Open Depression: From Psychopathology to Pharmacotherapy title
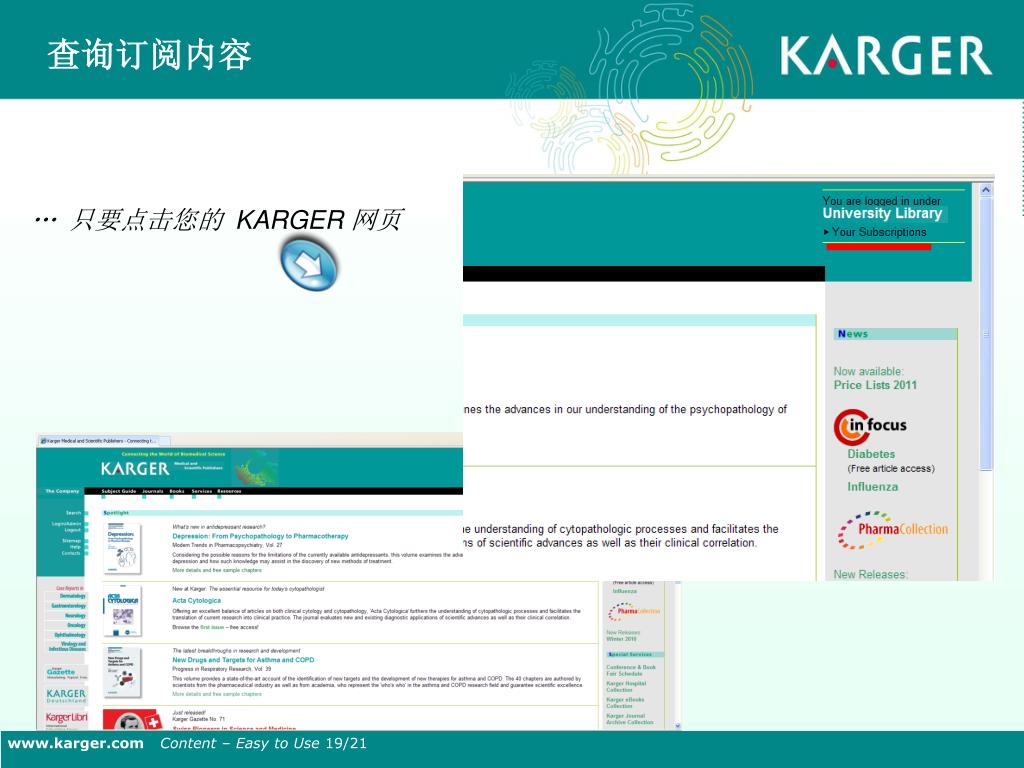The width and height of the screenshot is (1024, 768). (x=260, y=536)
